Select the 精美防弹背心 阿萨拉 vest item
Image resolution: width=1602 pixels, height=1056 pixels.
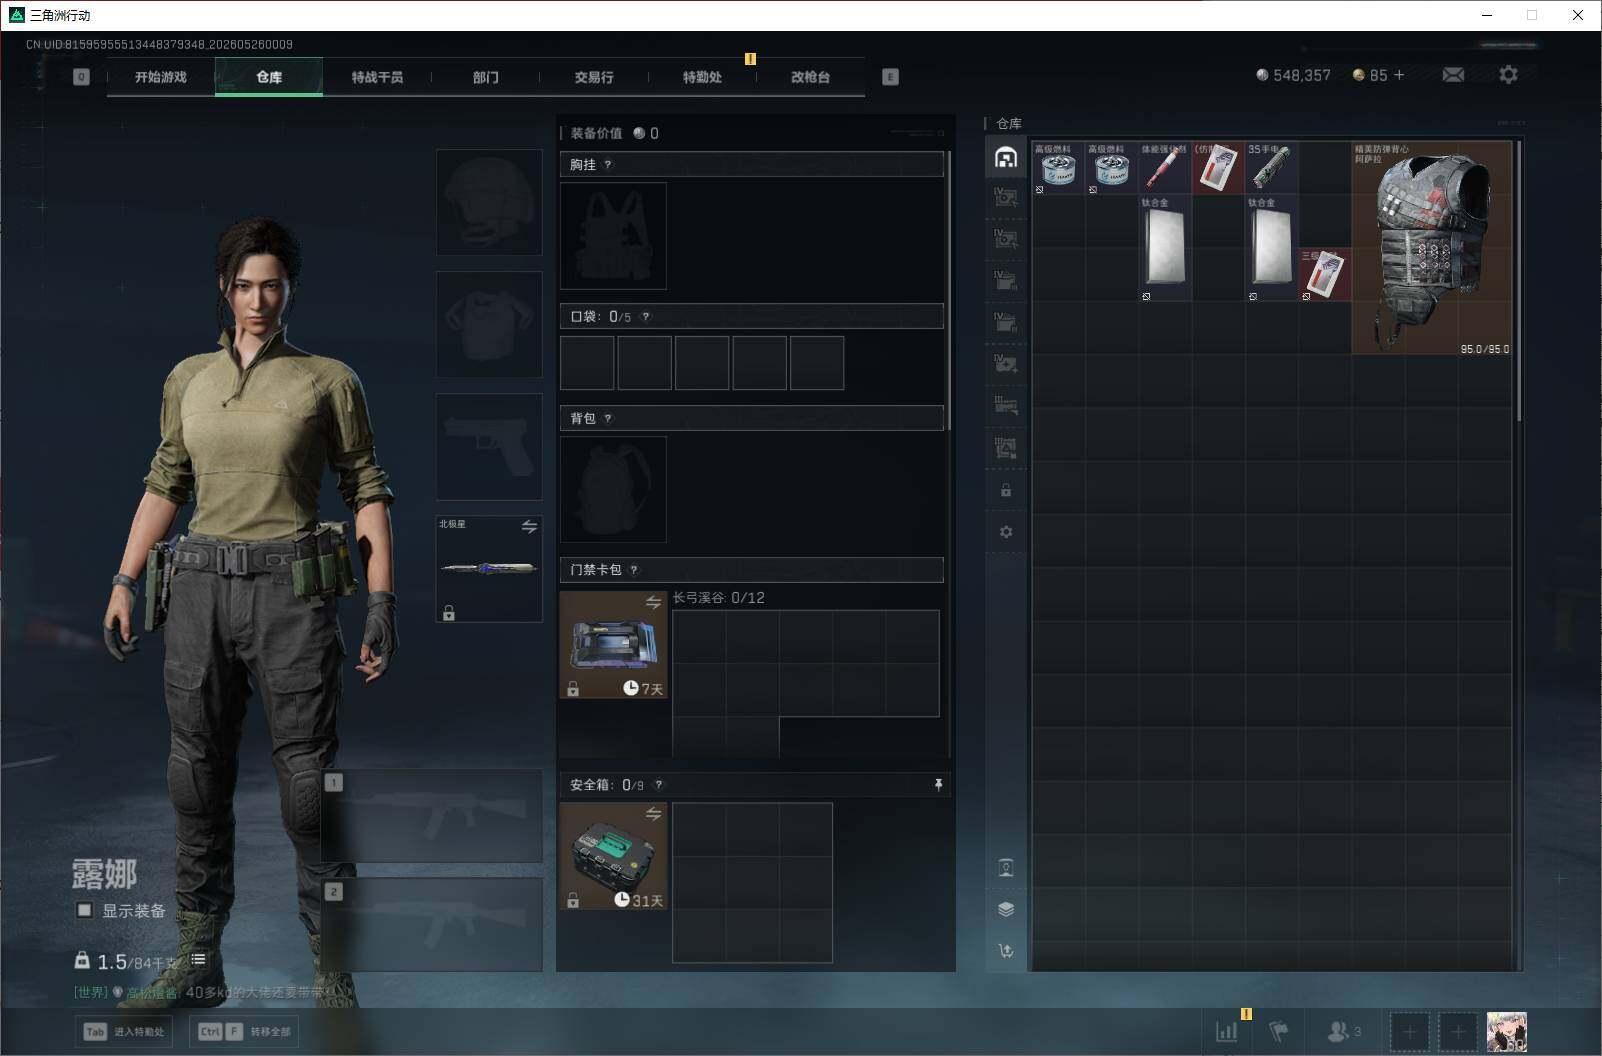click(1432, 247)
